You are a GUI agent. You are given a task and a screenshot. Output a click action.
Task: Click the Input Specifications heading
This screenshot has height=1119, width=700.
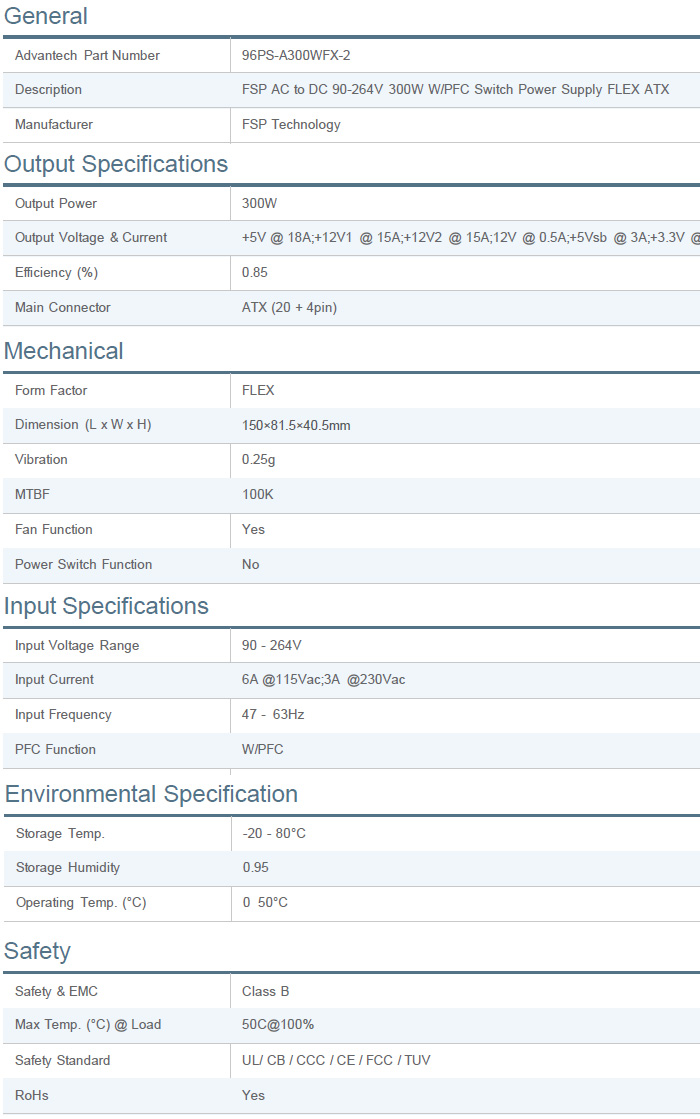(x=106, y=607)
